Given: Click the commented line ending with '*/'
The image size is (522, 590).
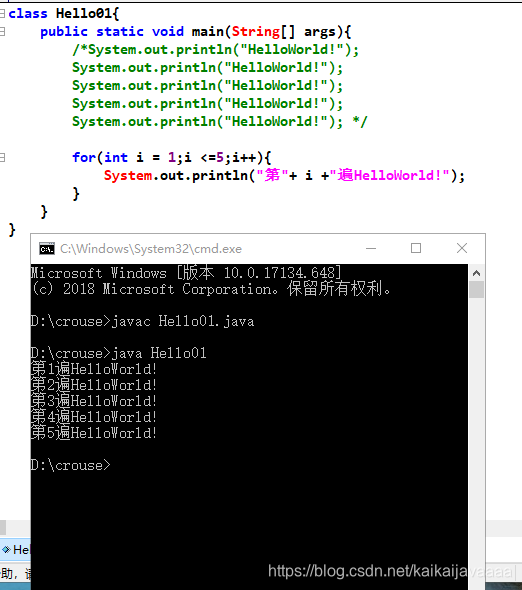Looking at the screenshot, I should 220,122.
